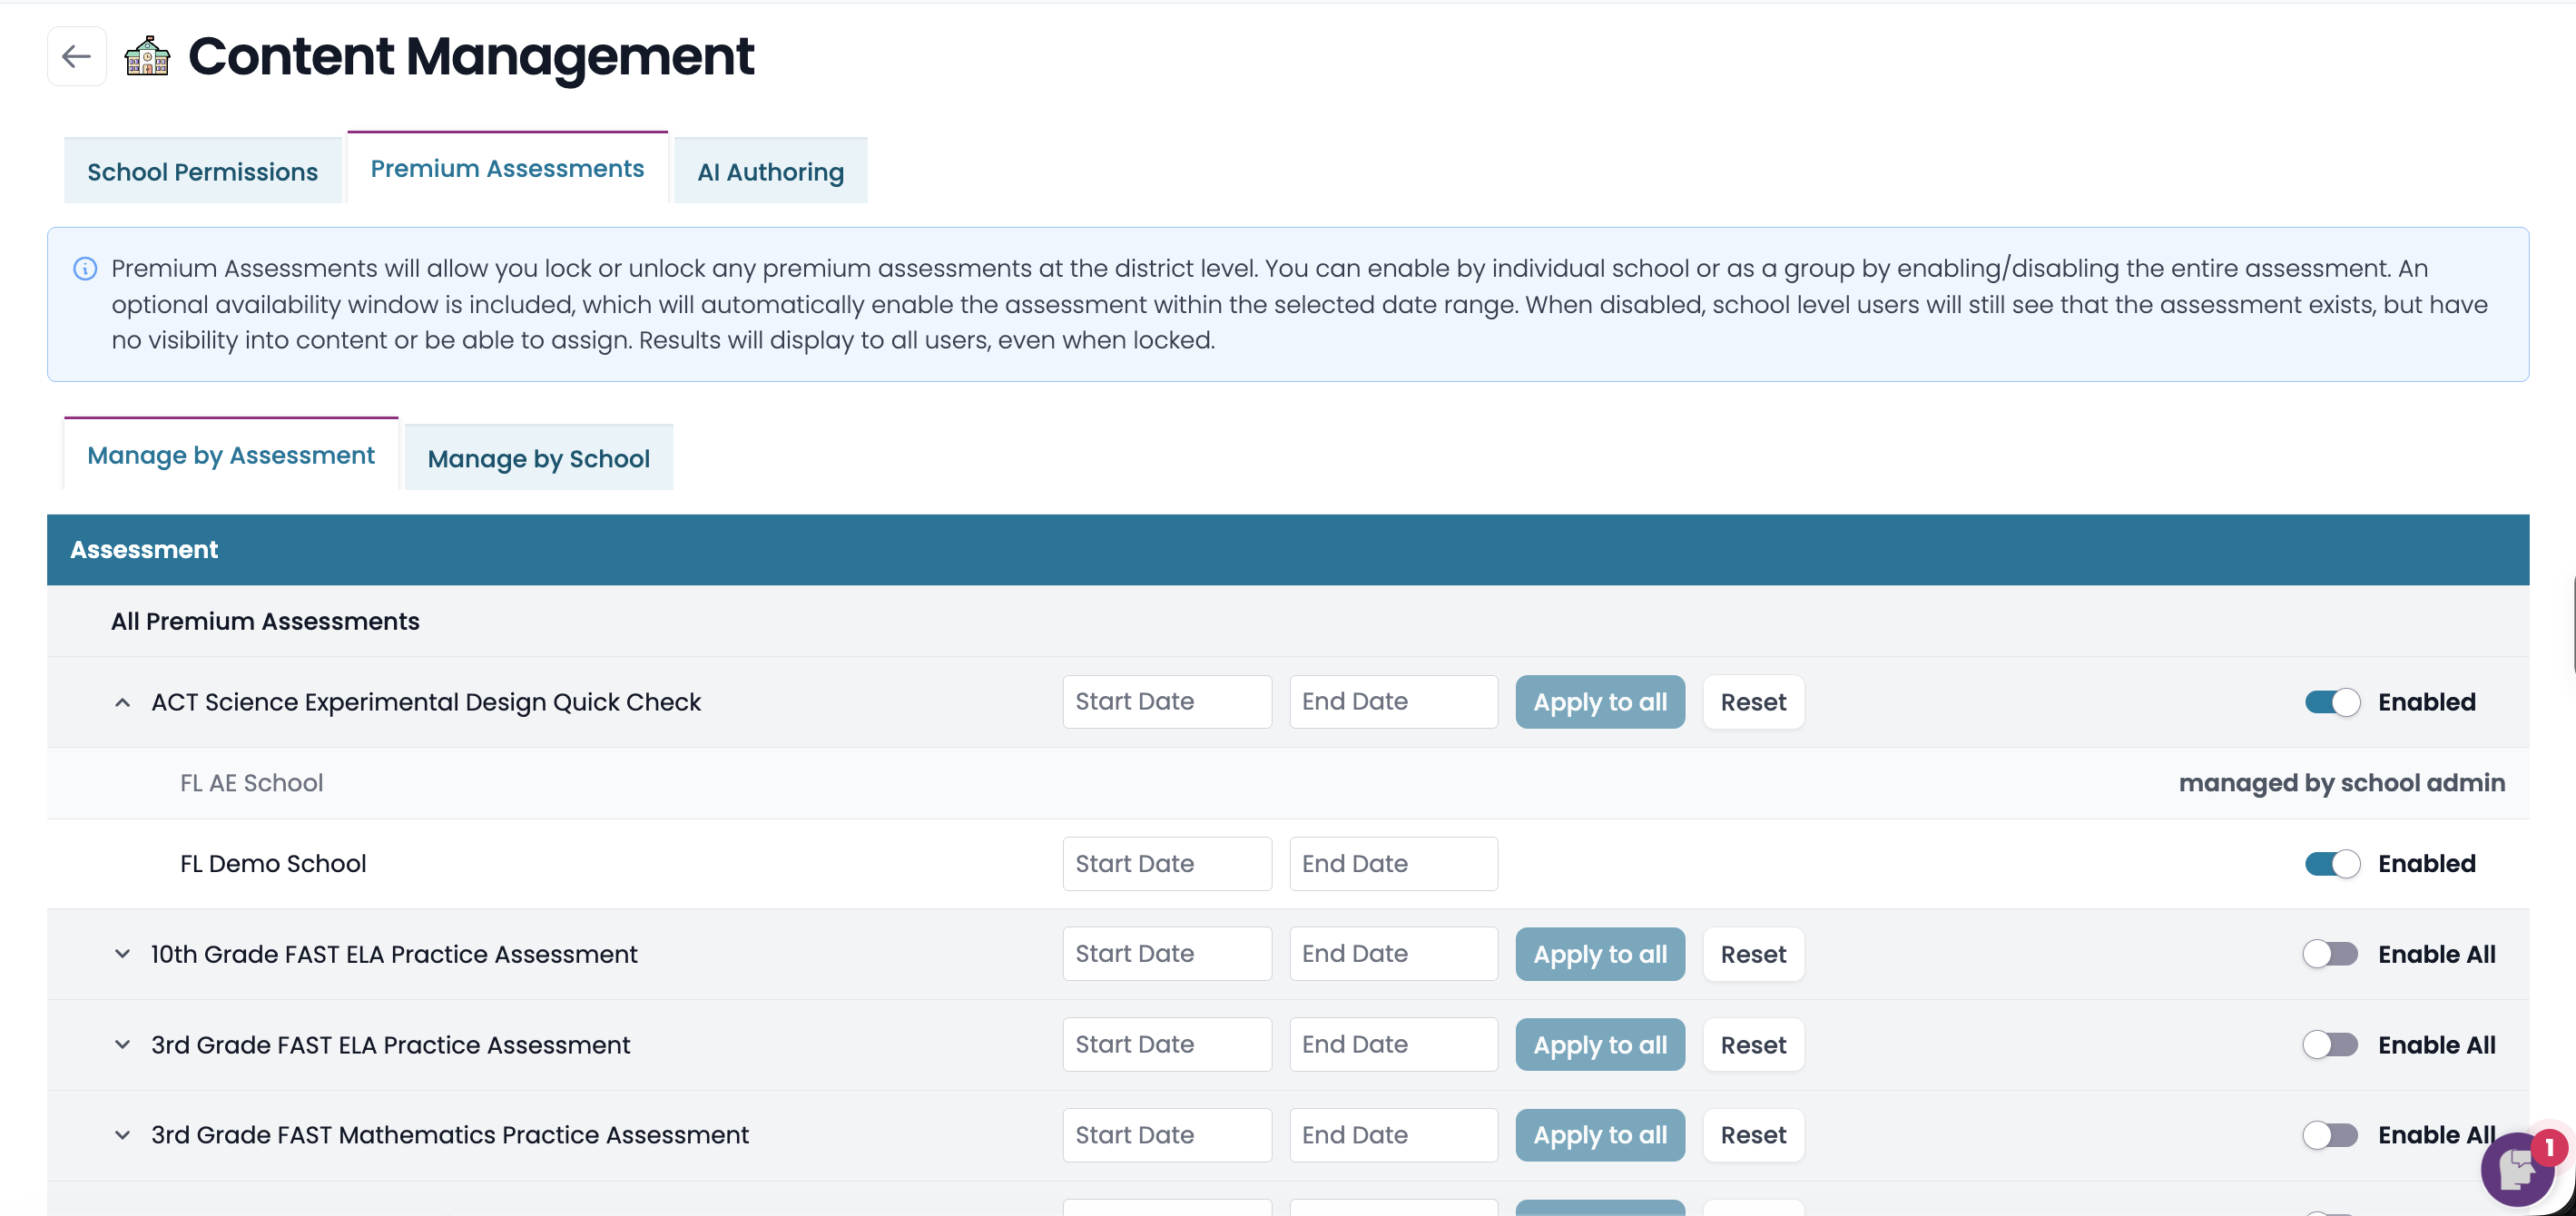
Task: Apply to all for ACT Science Quick Check
Action: (1600, 702)
